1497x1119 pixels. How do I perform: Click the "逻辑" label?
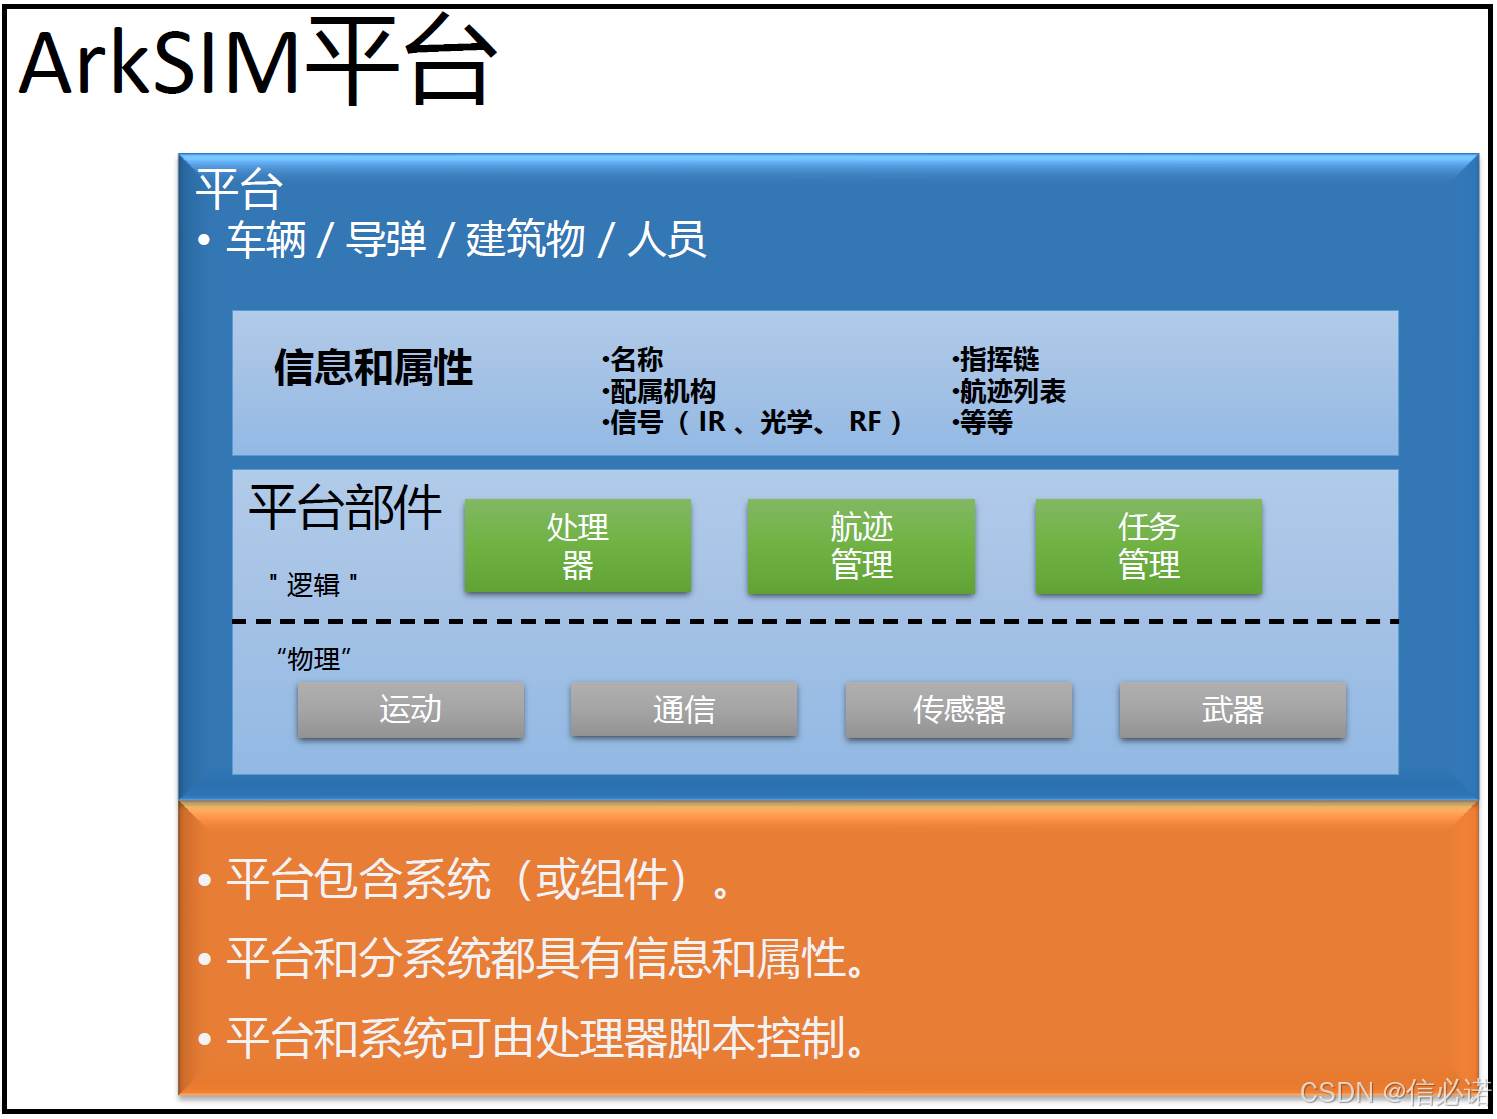pyautogui.click(x=313, y=584)
